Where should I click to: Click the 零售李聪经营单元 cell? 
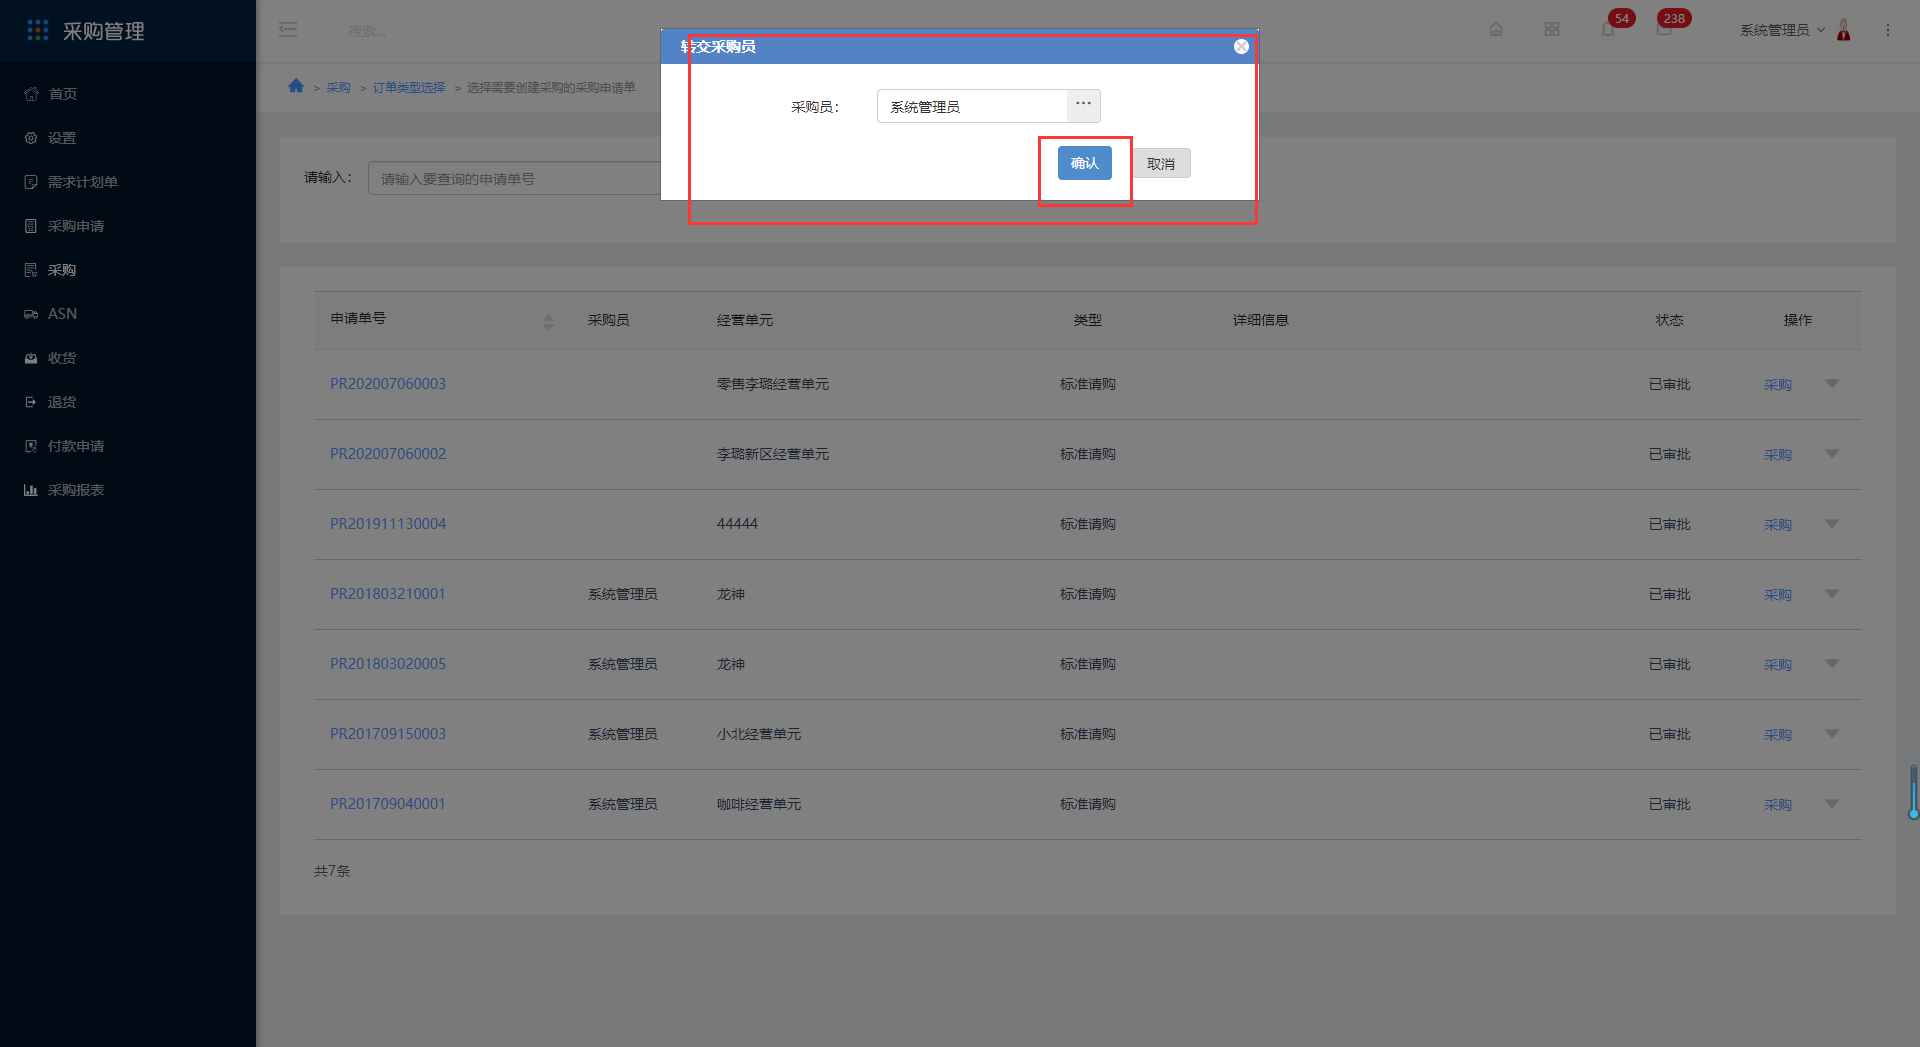pos(773,384)
